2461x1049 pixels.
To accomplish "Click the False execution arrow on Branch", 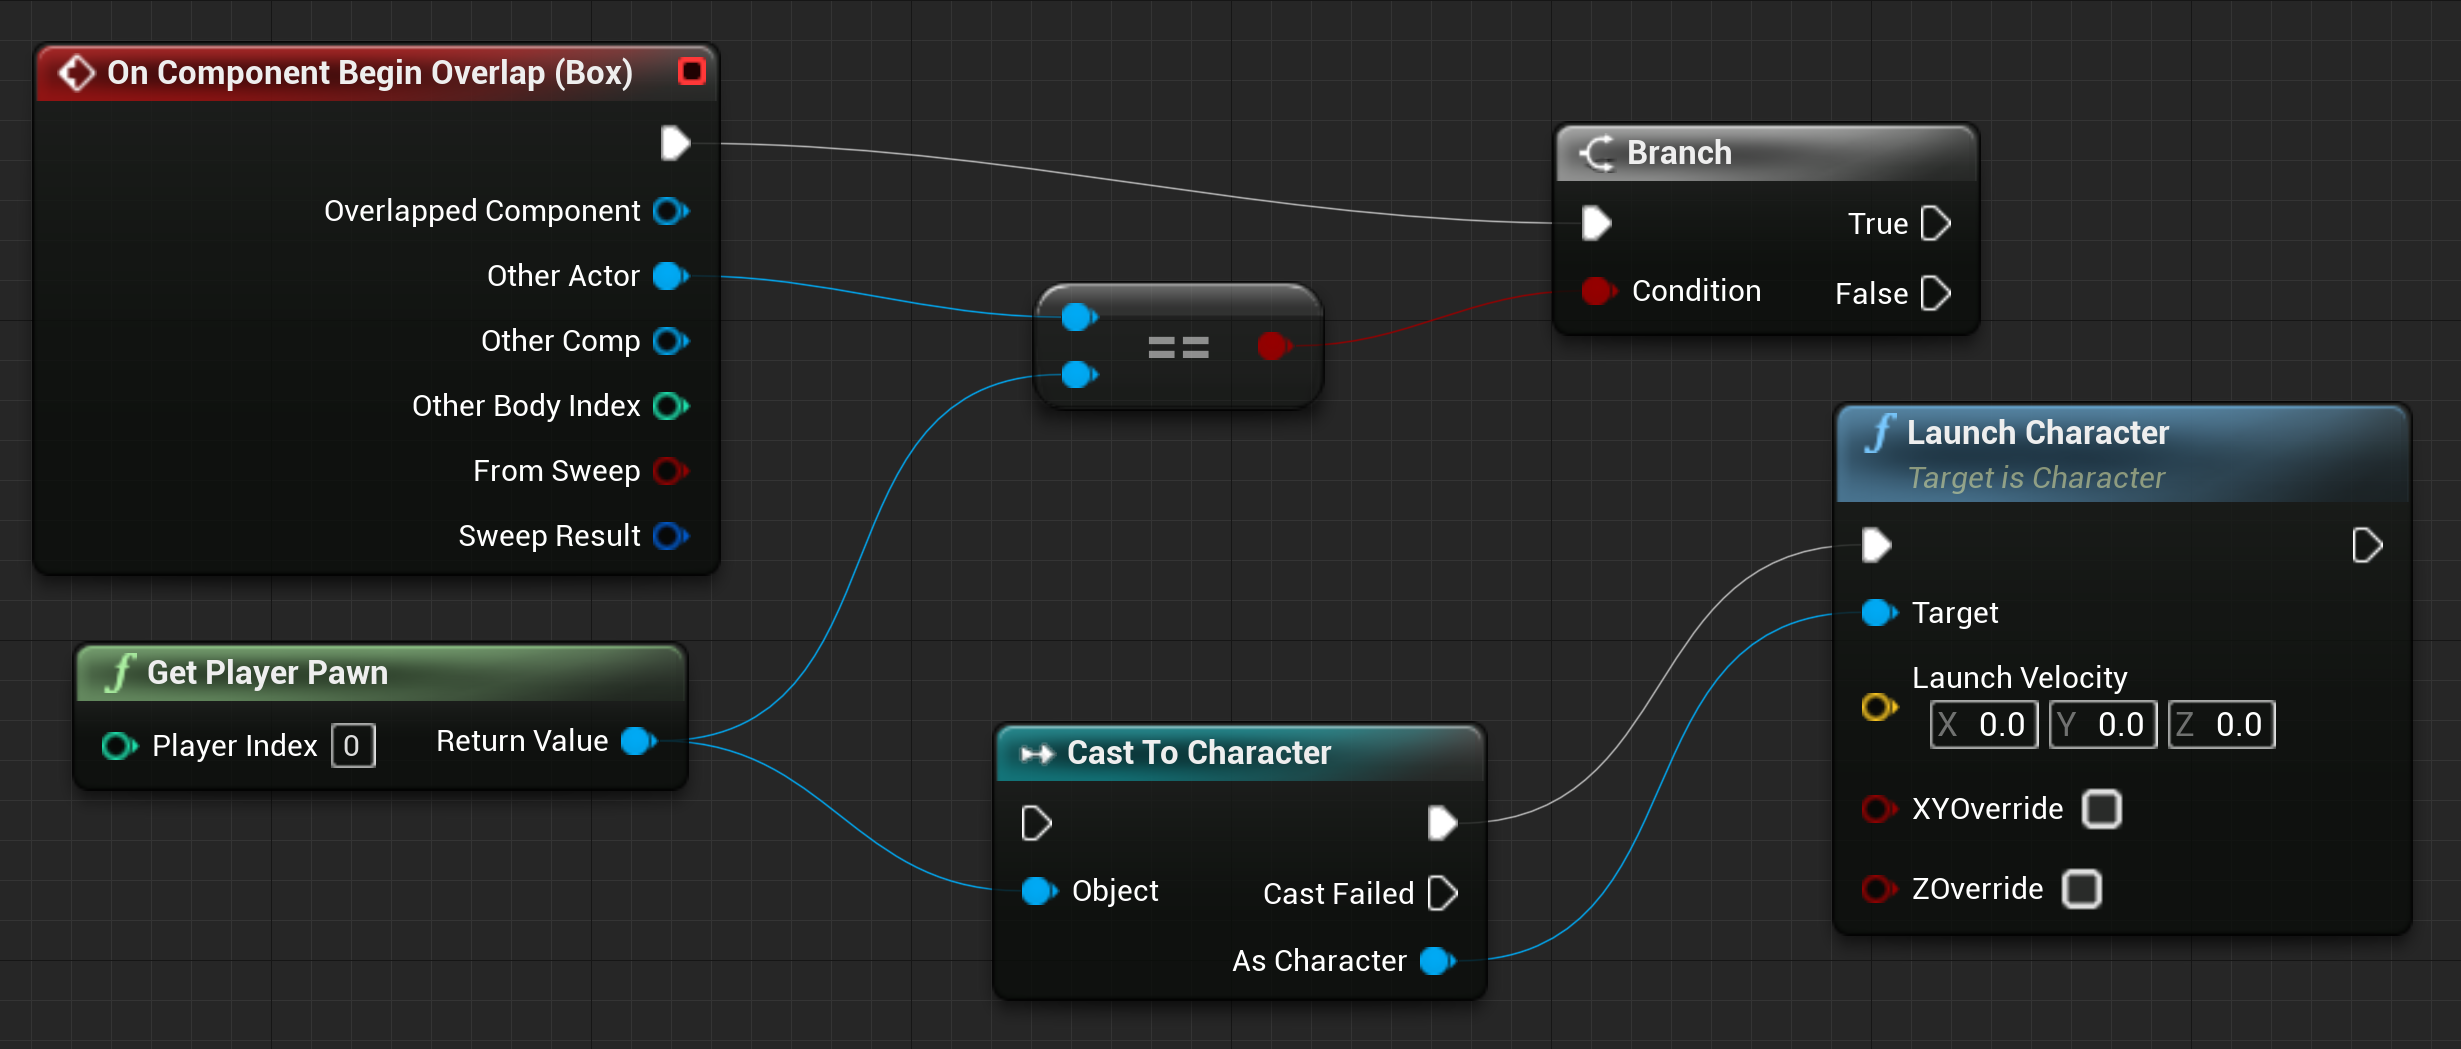I will tap(1936, 293).
